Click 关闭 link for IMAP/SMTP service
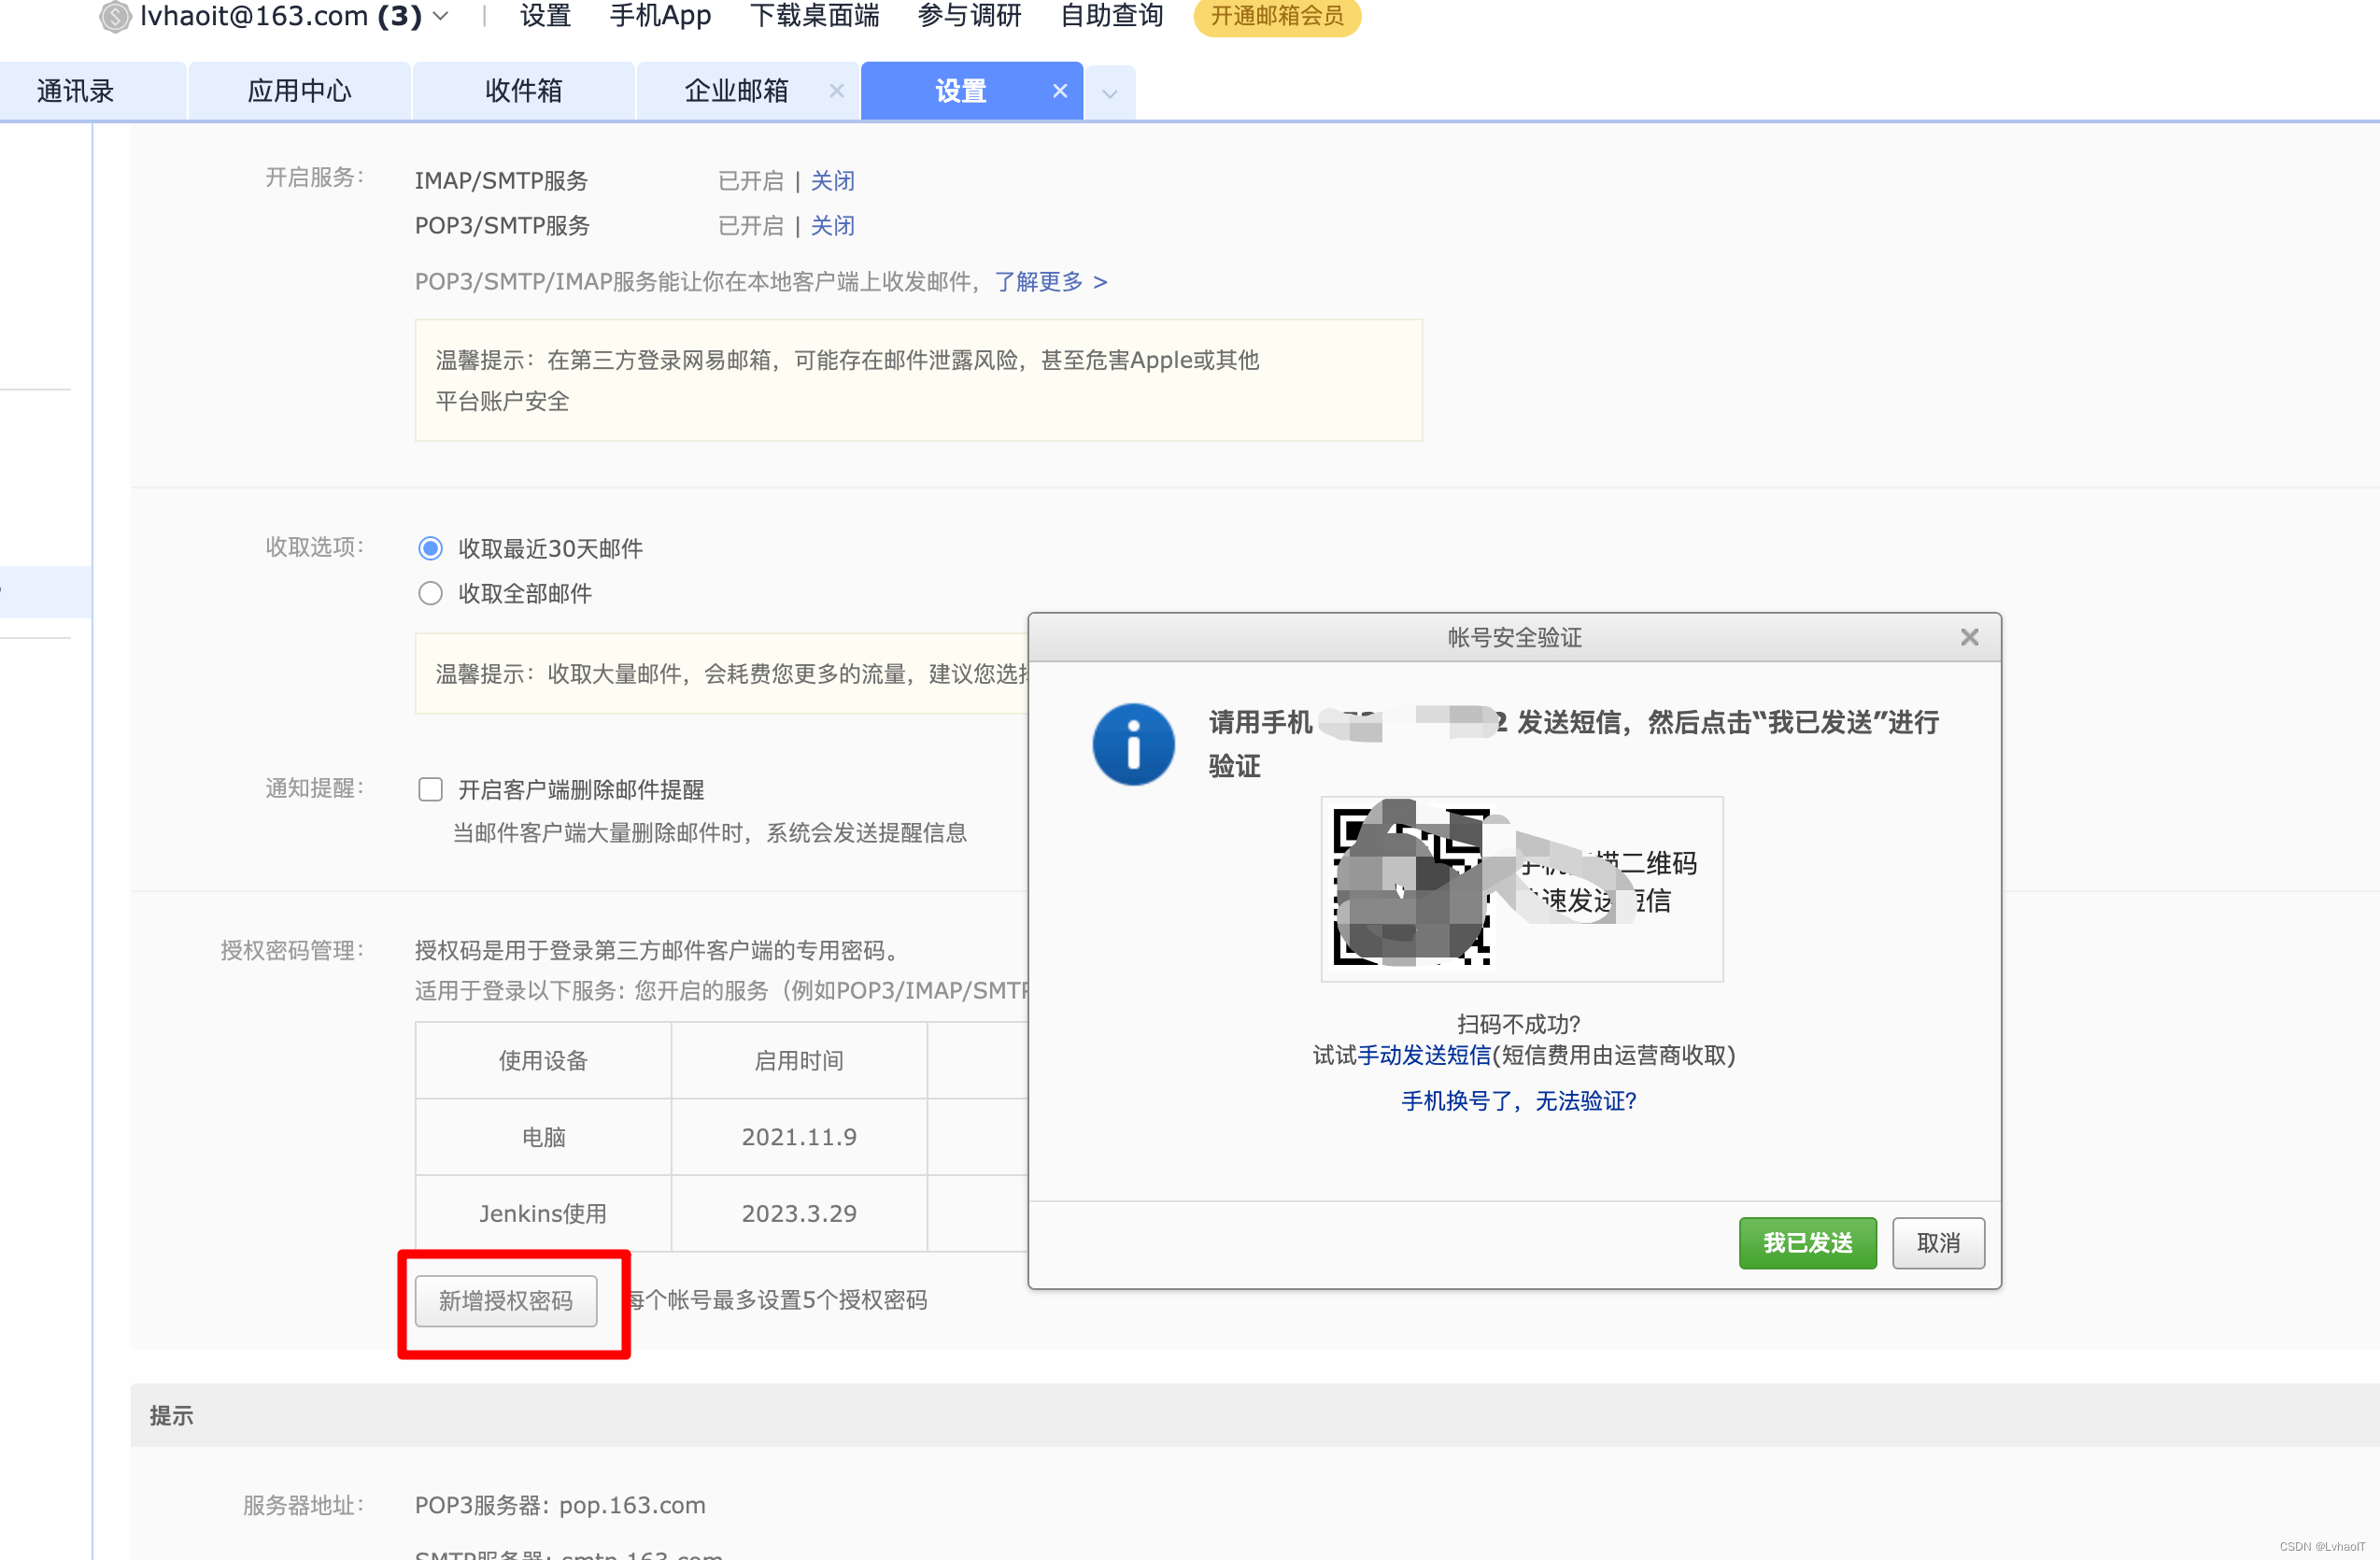This screenshot has height=1560, width=2380. pos(832,181)
